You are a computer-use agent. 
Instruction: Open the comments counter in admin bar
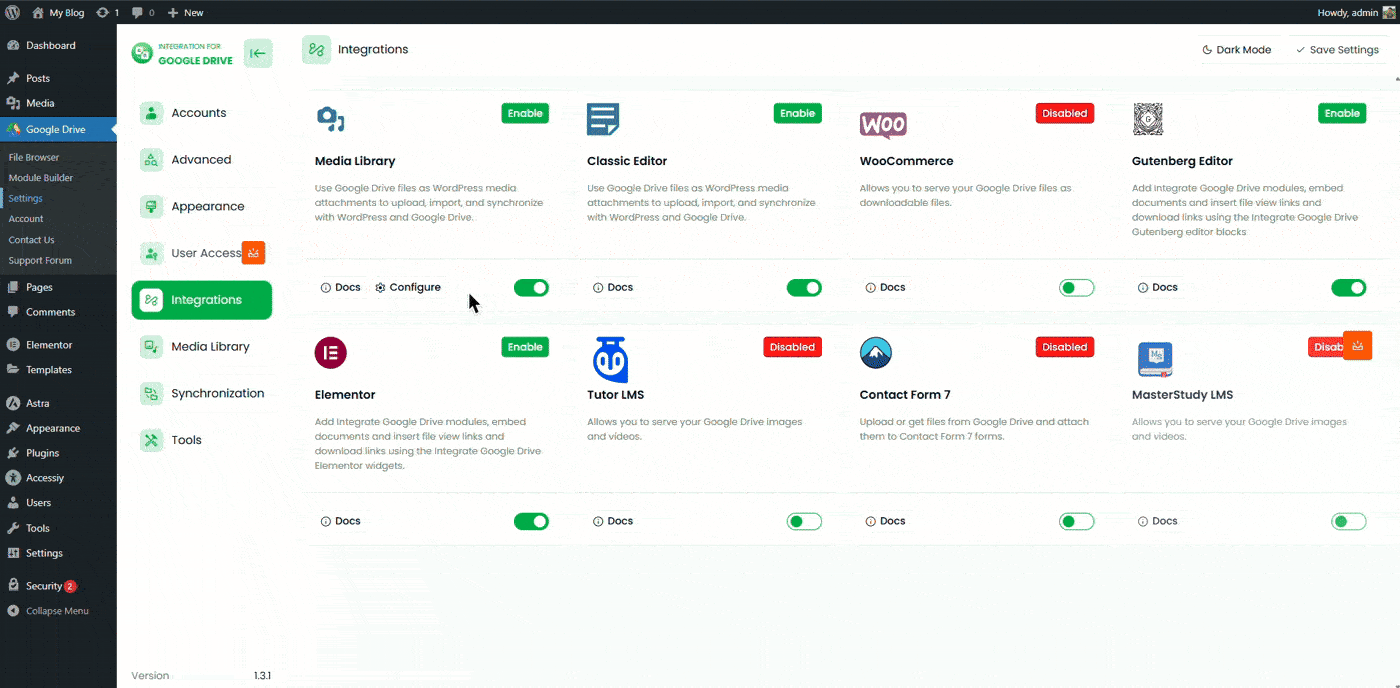click(x=140, y=12)
